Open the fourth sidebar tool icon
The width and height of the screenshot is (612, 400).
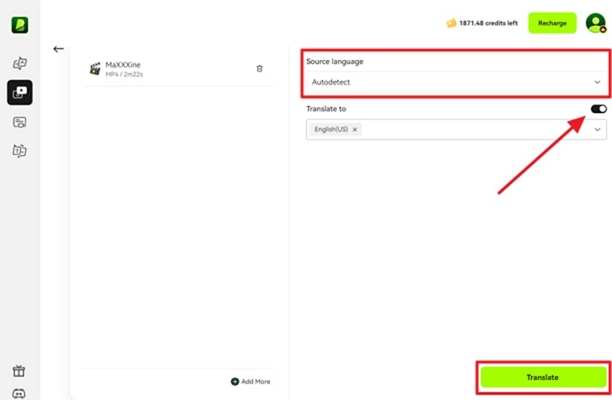coord(19,151)
